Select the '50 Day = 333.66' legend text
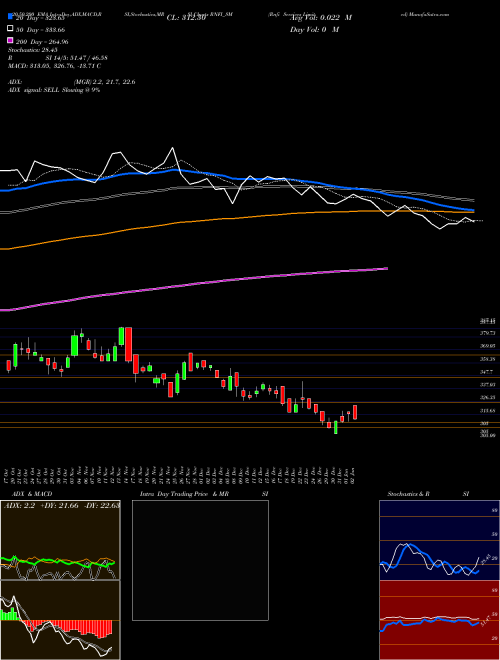Image resolution: width=500 pixels, height=660 pixels. (x=40, y=30)
